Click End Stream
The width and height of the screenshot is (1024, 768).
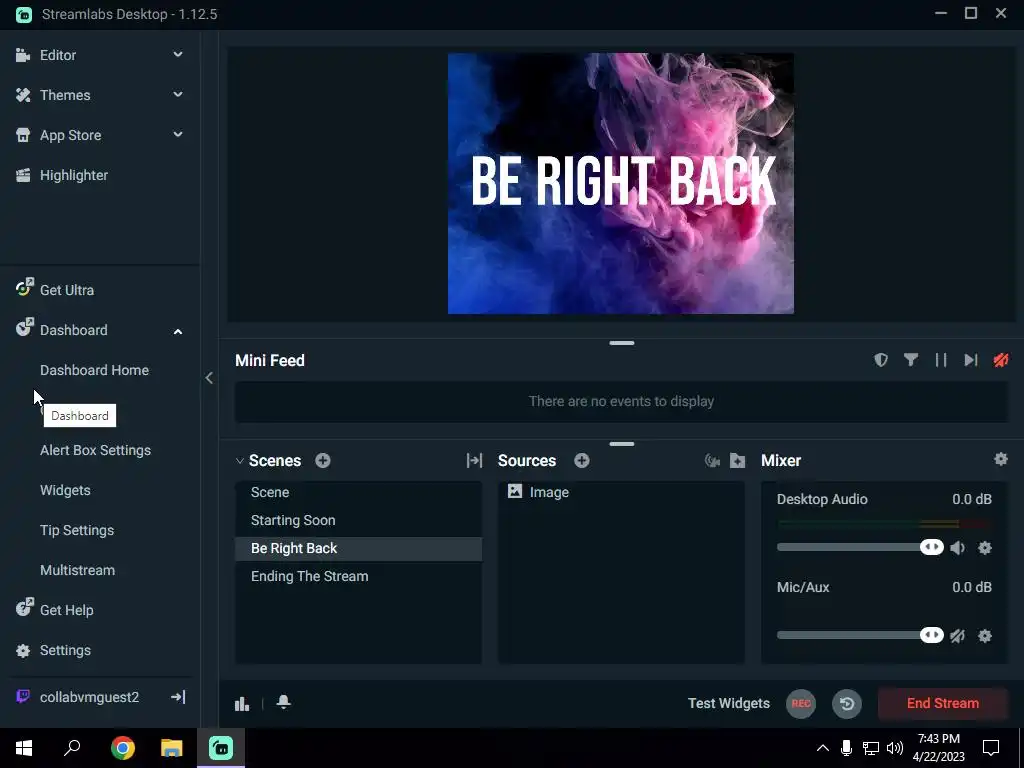pos(943,703)
